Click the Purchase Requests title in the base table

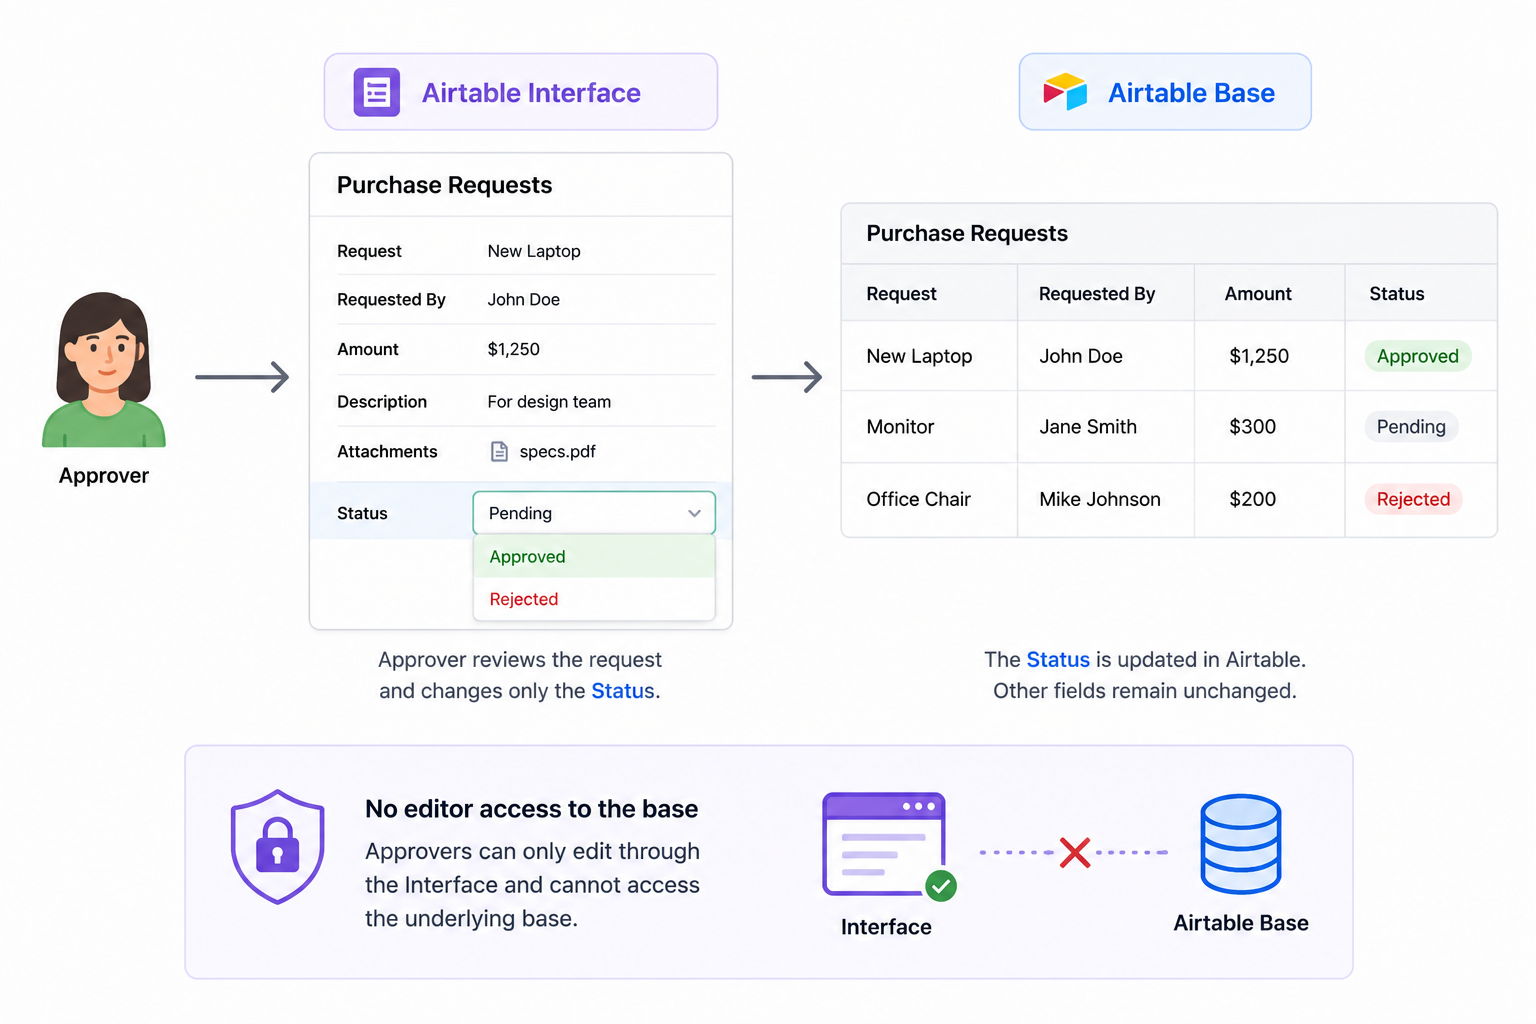pyautogui.click(x=967, y=233)
